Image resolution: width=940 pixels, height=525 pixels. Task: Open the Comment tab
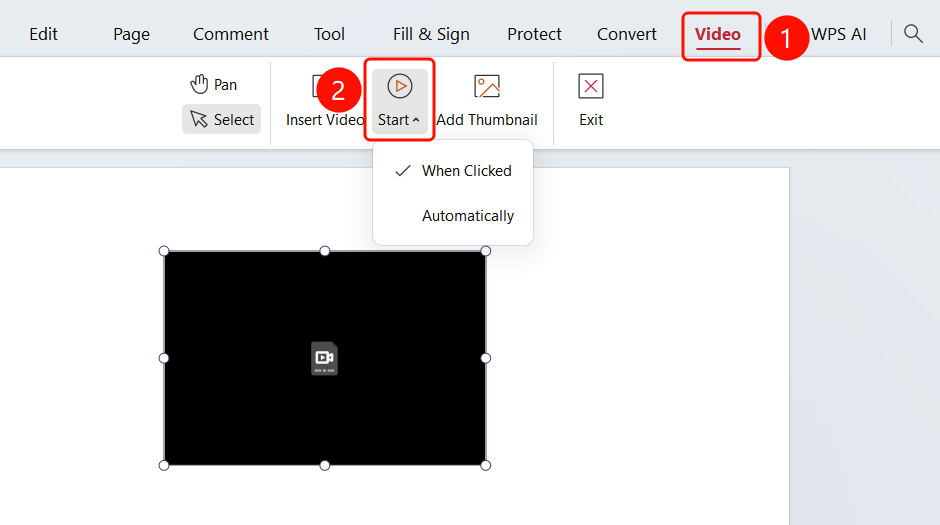230,34
